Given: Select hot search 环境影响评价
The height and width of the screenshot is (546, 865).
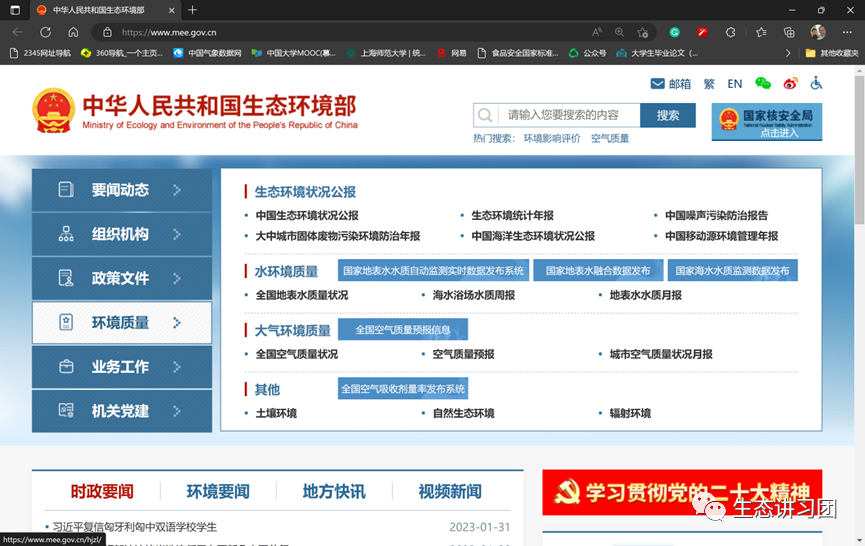Looking at the screenshot, I should [552, 138].
